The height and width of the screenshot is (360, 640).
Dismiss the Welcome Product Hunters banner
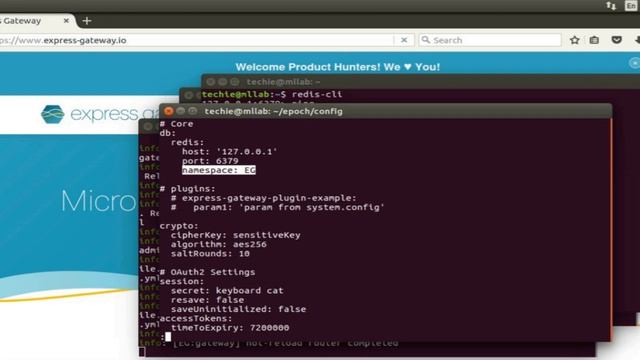pyautogui.click(x=635, y=63)
